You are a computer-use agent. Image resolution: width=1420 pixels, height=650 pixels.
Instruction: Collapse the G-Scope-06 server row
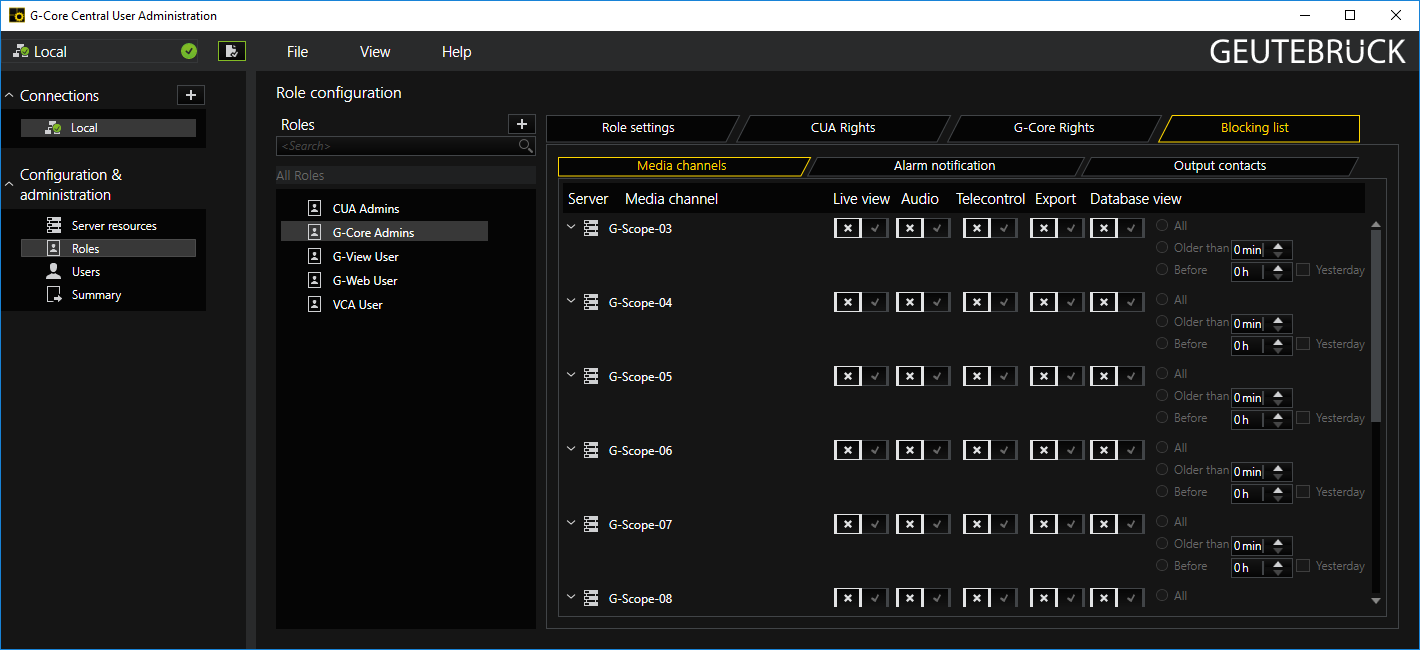pyautogui.click(x=572, y=449)
